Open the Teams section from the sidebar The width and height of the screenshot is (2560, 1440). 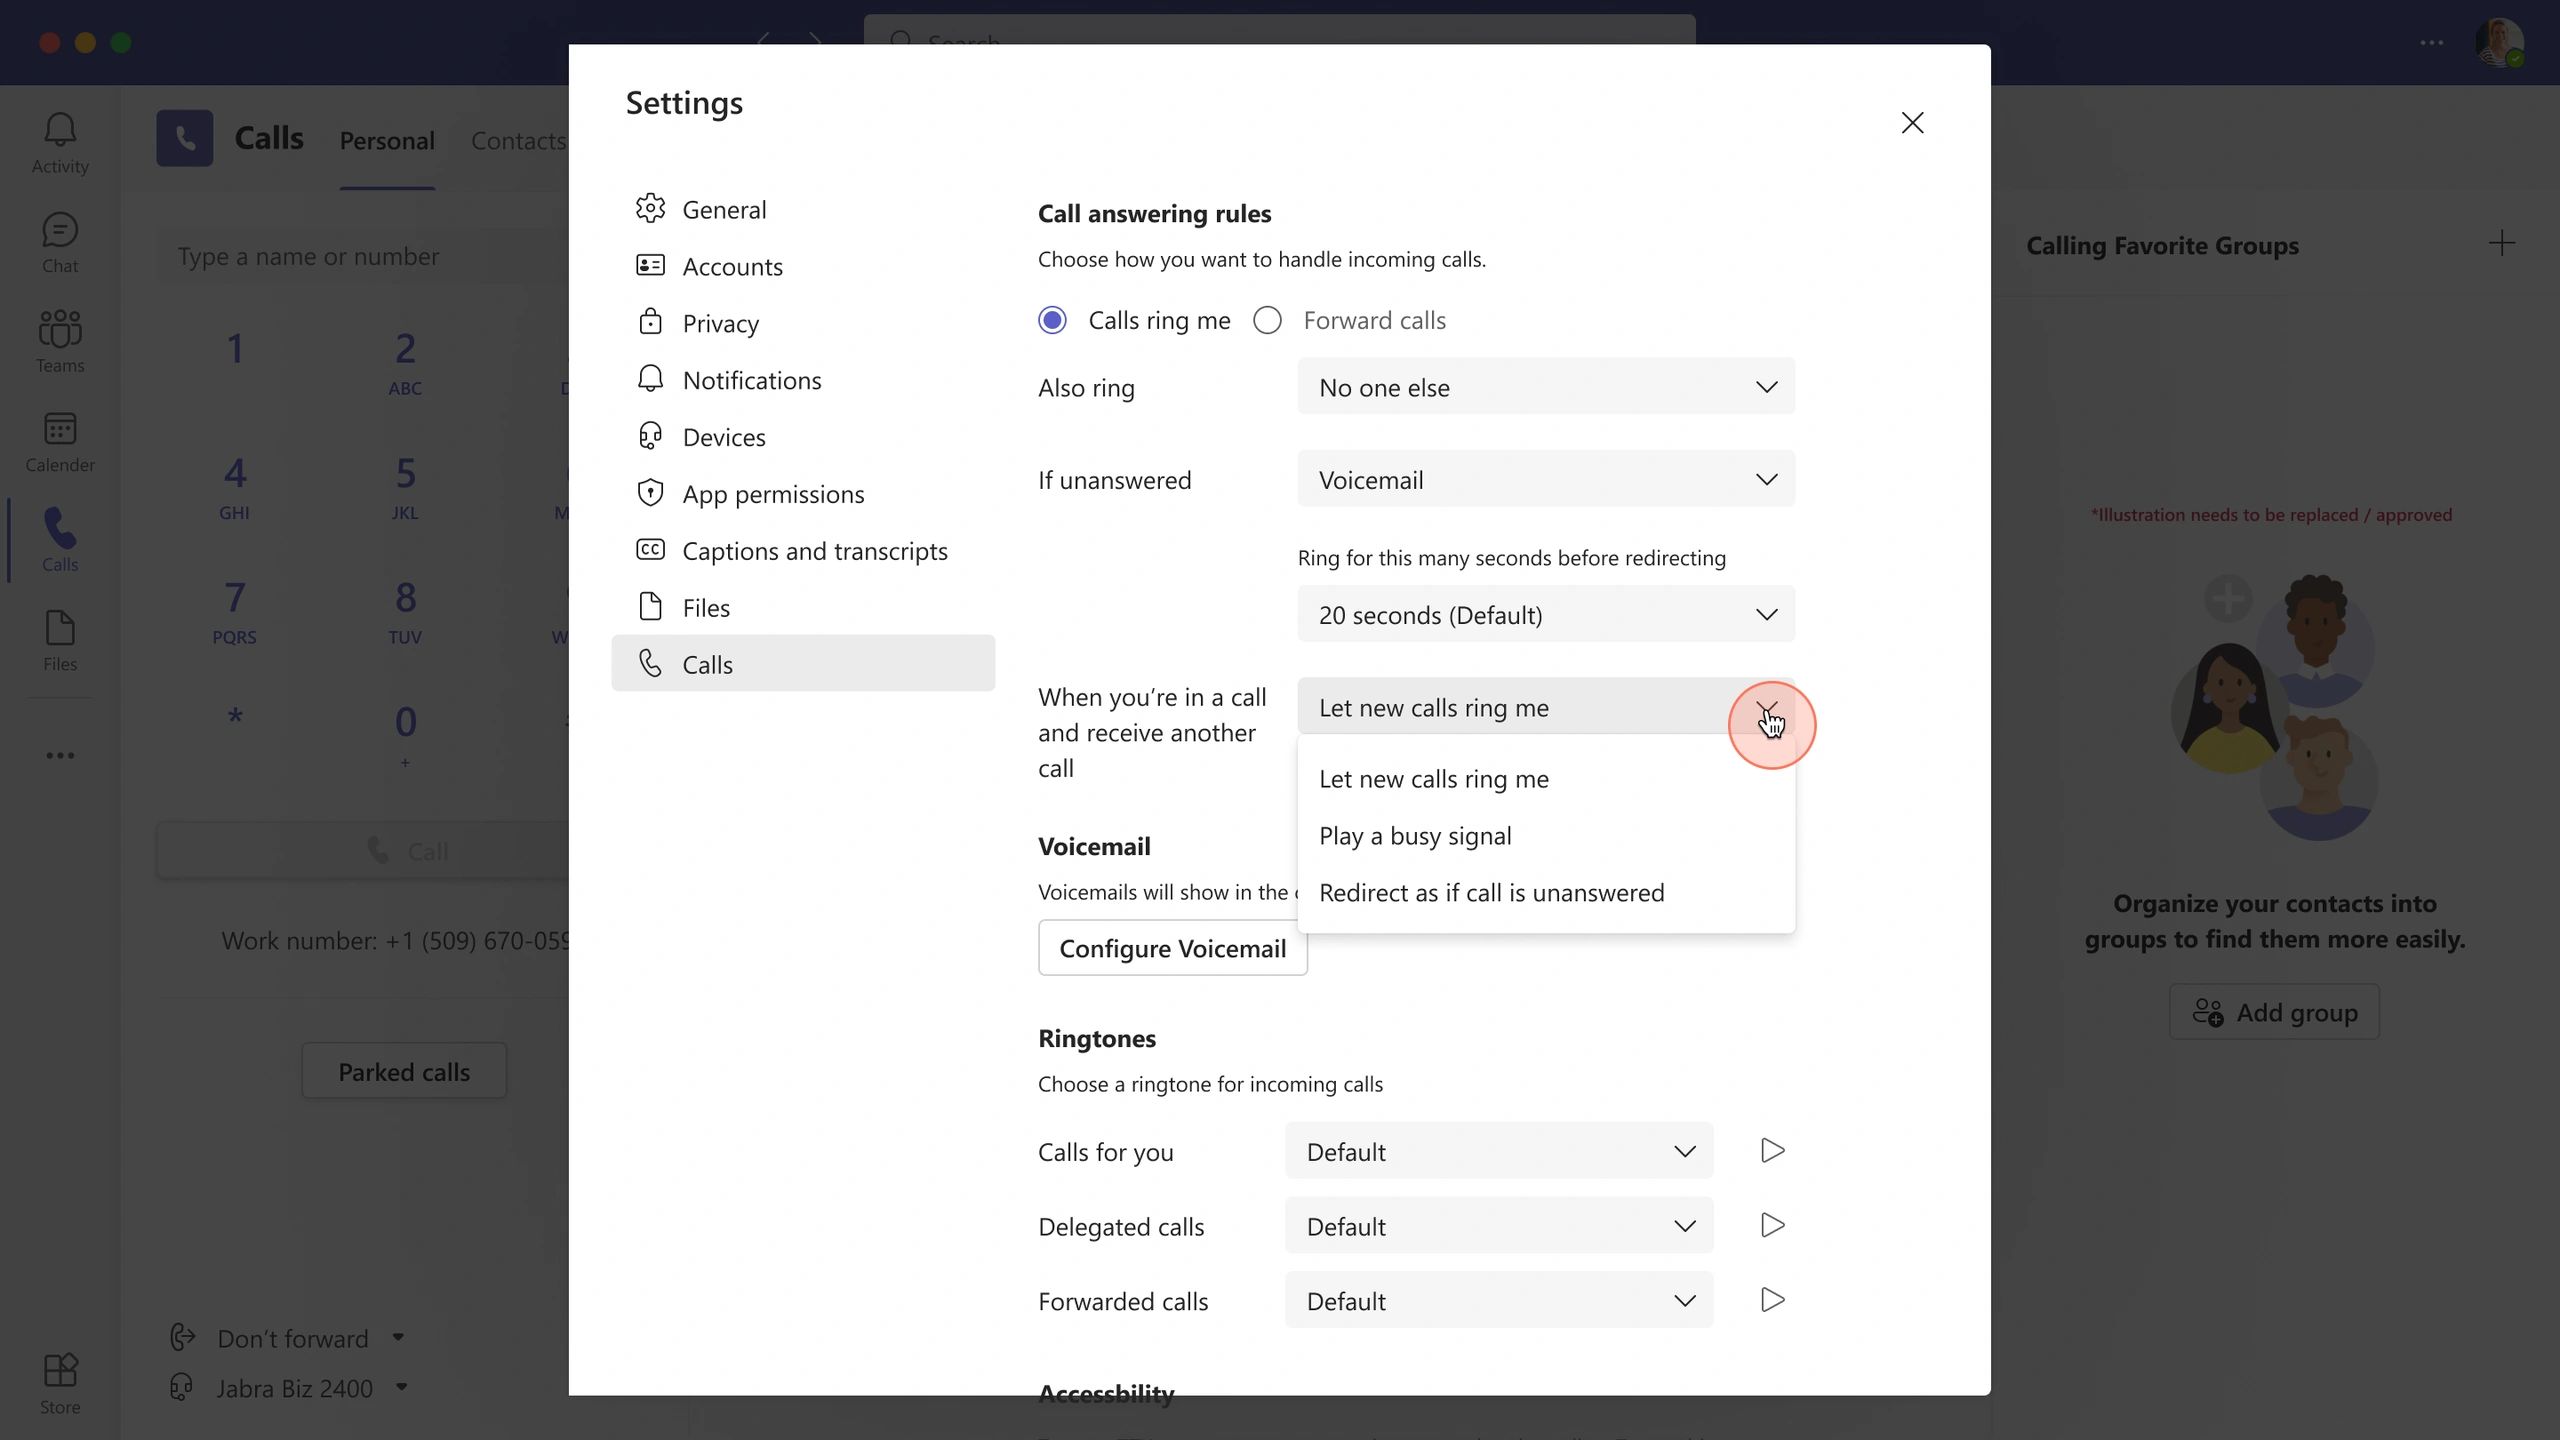pos(59,340)
